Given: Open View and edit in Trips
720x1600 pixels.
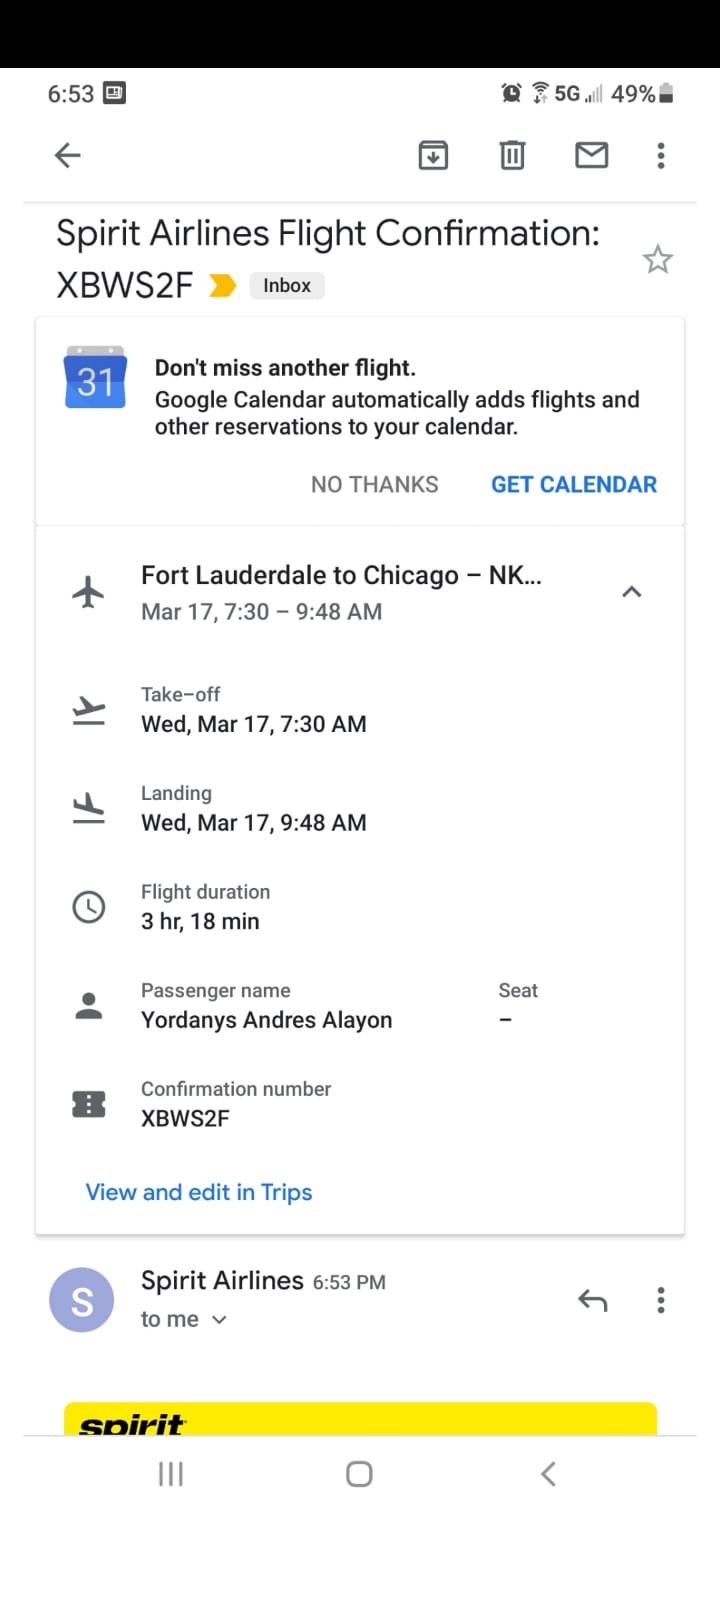Looking at the screenshot, I should pyautogui.click(x=199, y=1192).
